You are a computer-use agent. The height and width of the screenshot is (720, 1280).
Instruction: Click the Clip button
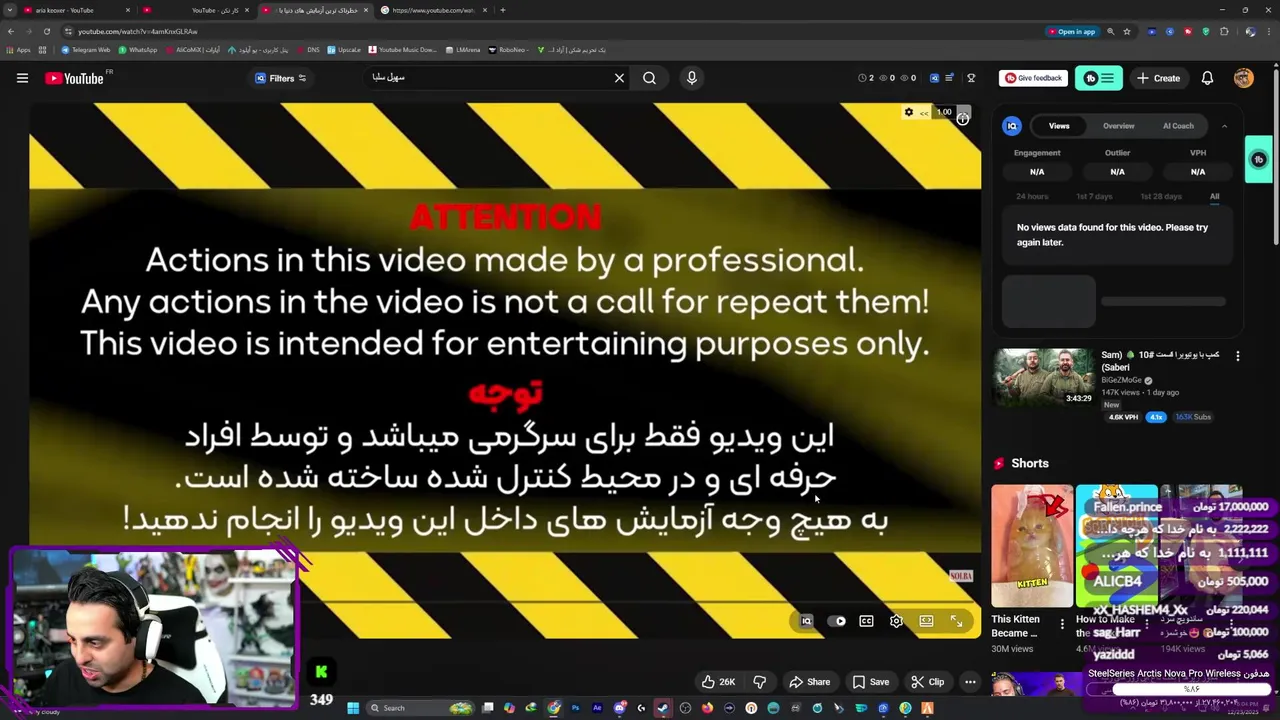click(927, 682)
